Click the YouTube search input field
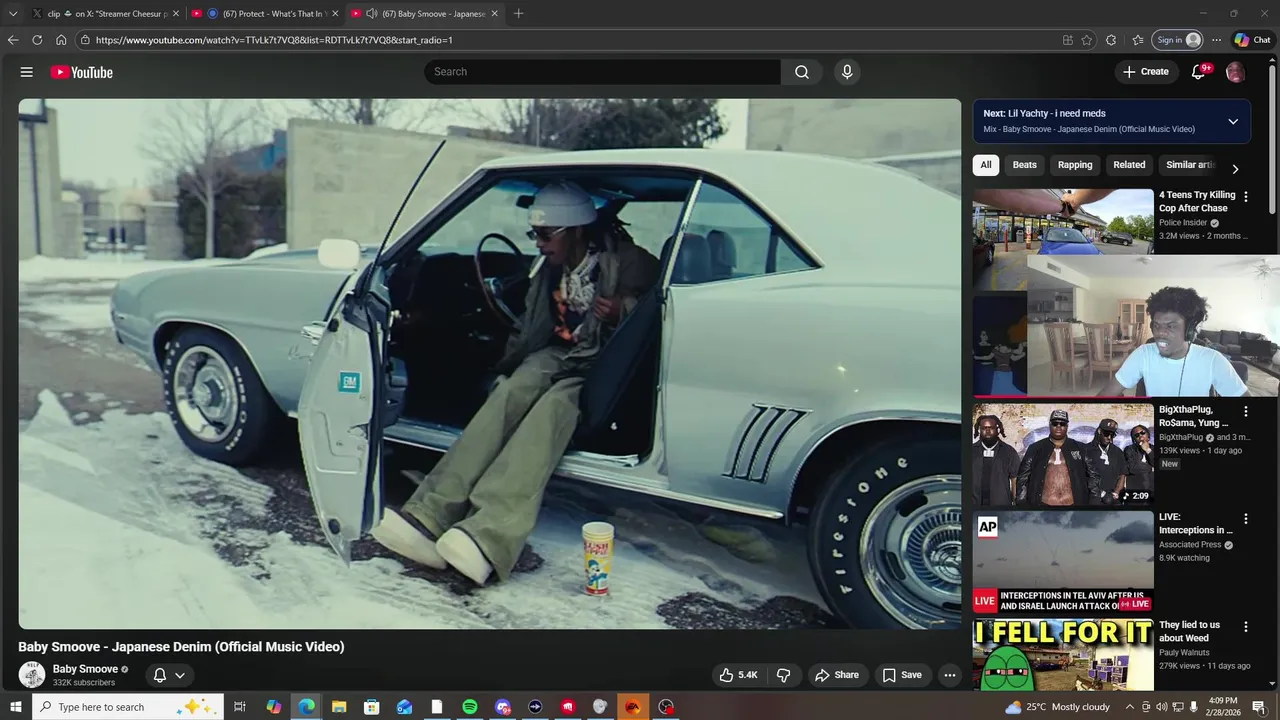The image size is (1280, 720). pos(602,72)
